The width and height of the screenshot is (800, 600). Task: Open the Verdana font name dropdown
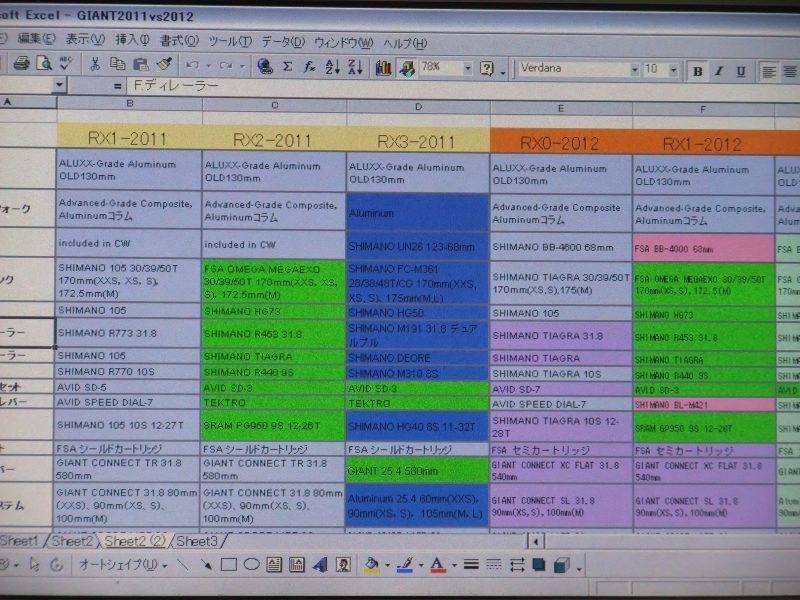[634, 69]
